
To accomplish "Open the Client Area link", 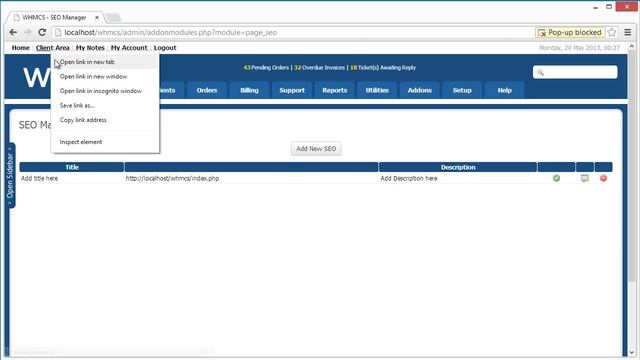I will coord(52,48).
